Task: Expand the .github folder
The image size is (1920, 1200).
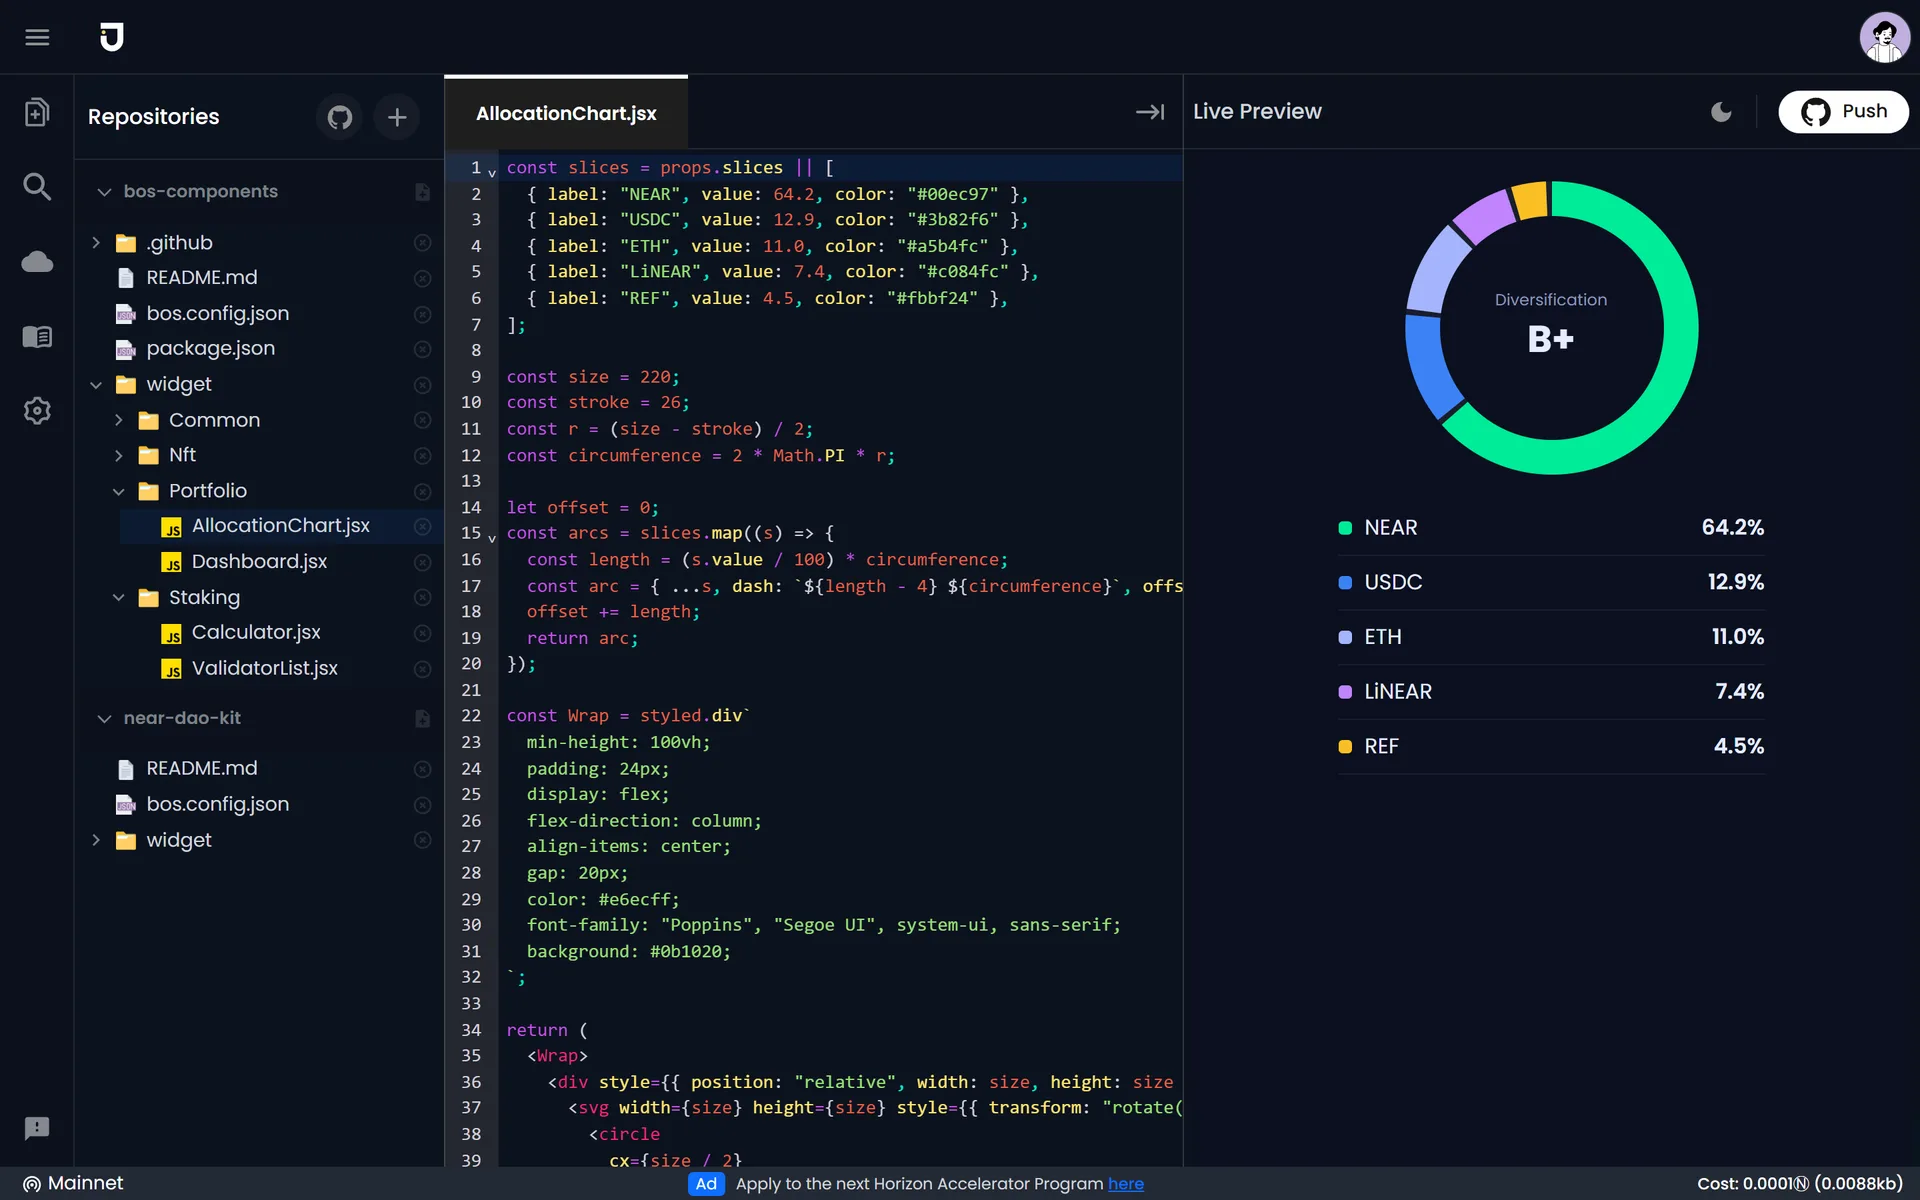Action: [96, 243]
